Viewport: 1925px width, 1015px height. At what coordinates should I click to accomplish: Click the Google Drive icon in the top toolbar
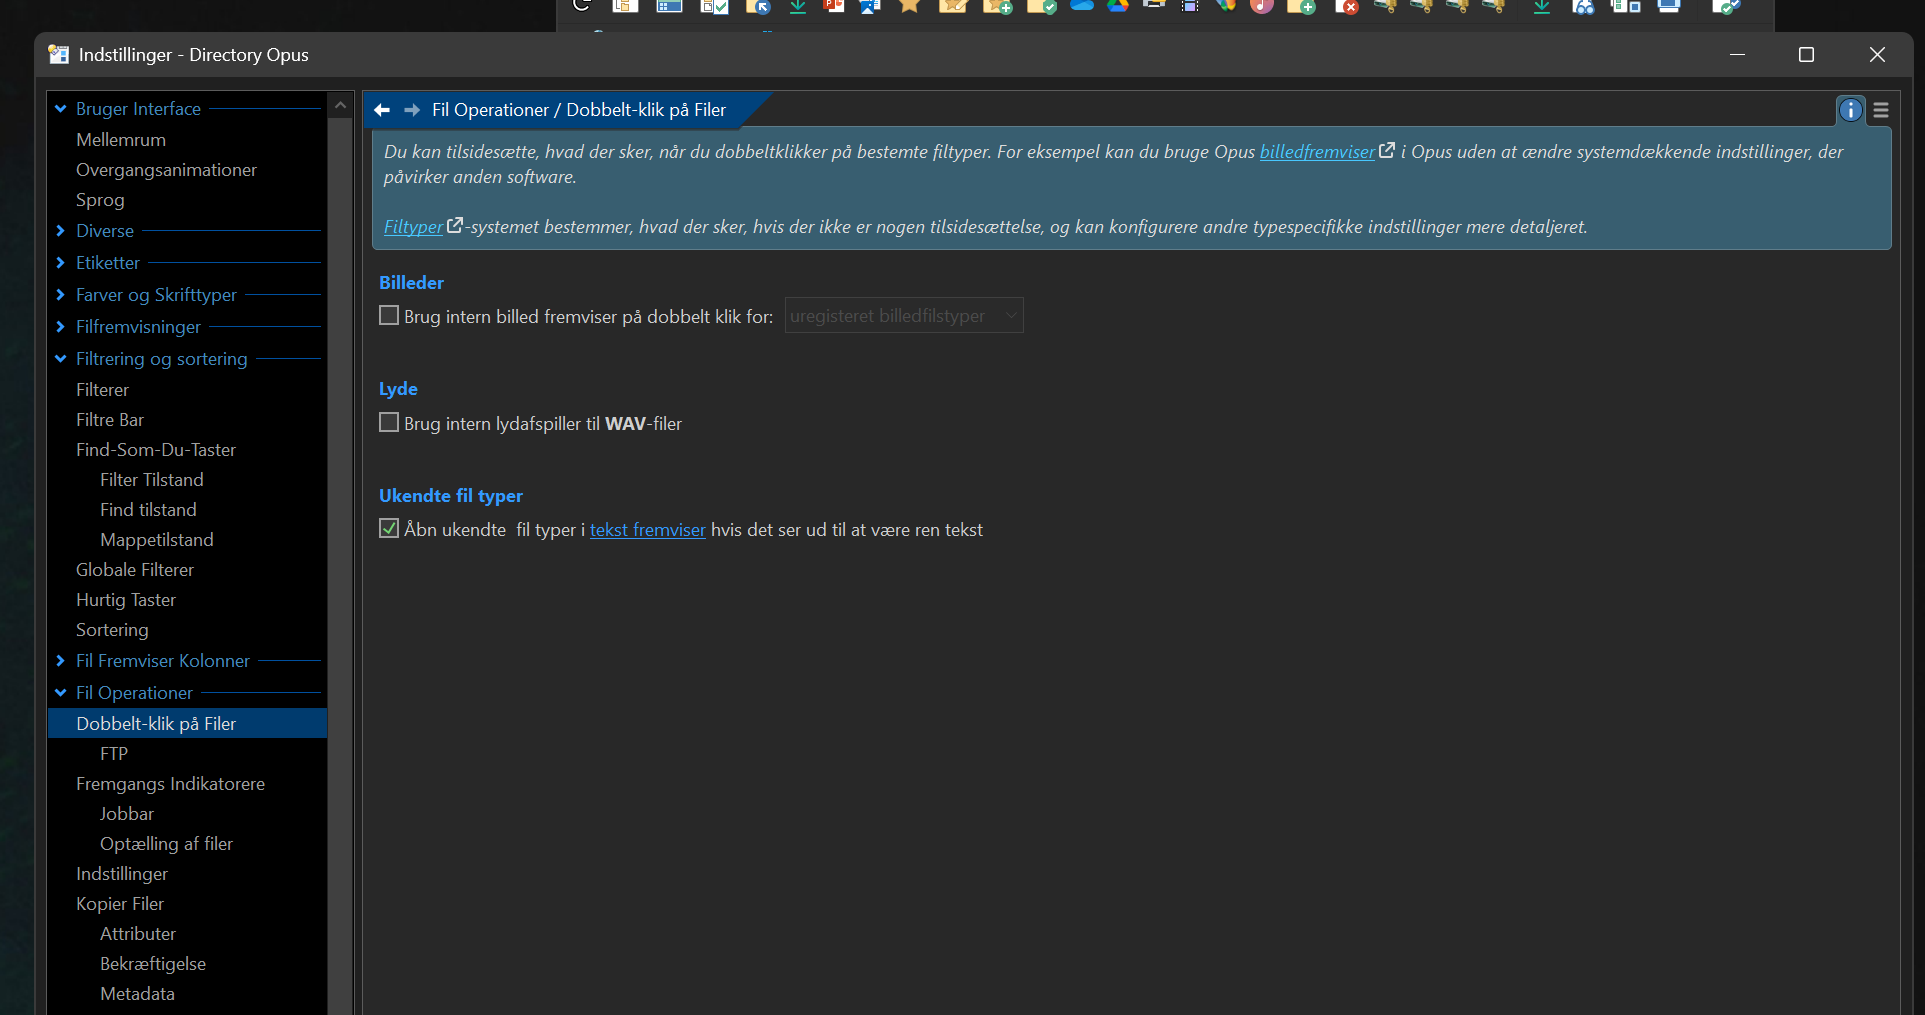(1118, 6)
